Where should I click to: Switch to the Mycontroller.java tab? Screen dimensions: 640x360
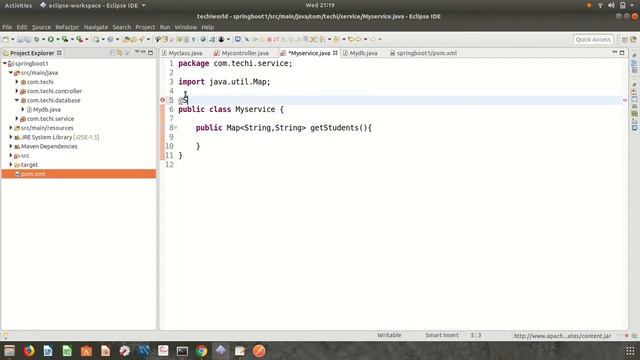242,53
